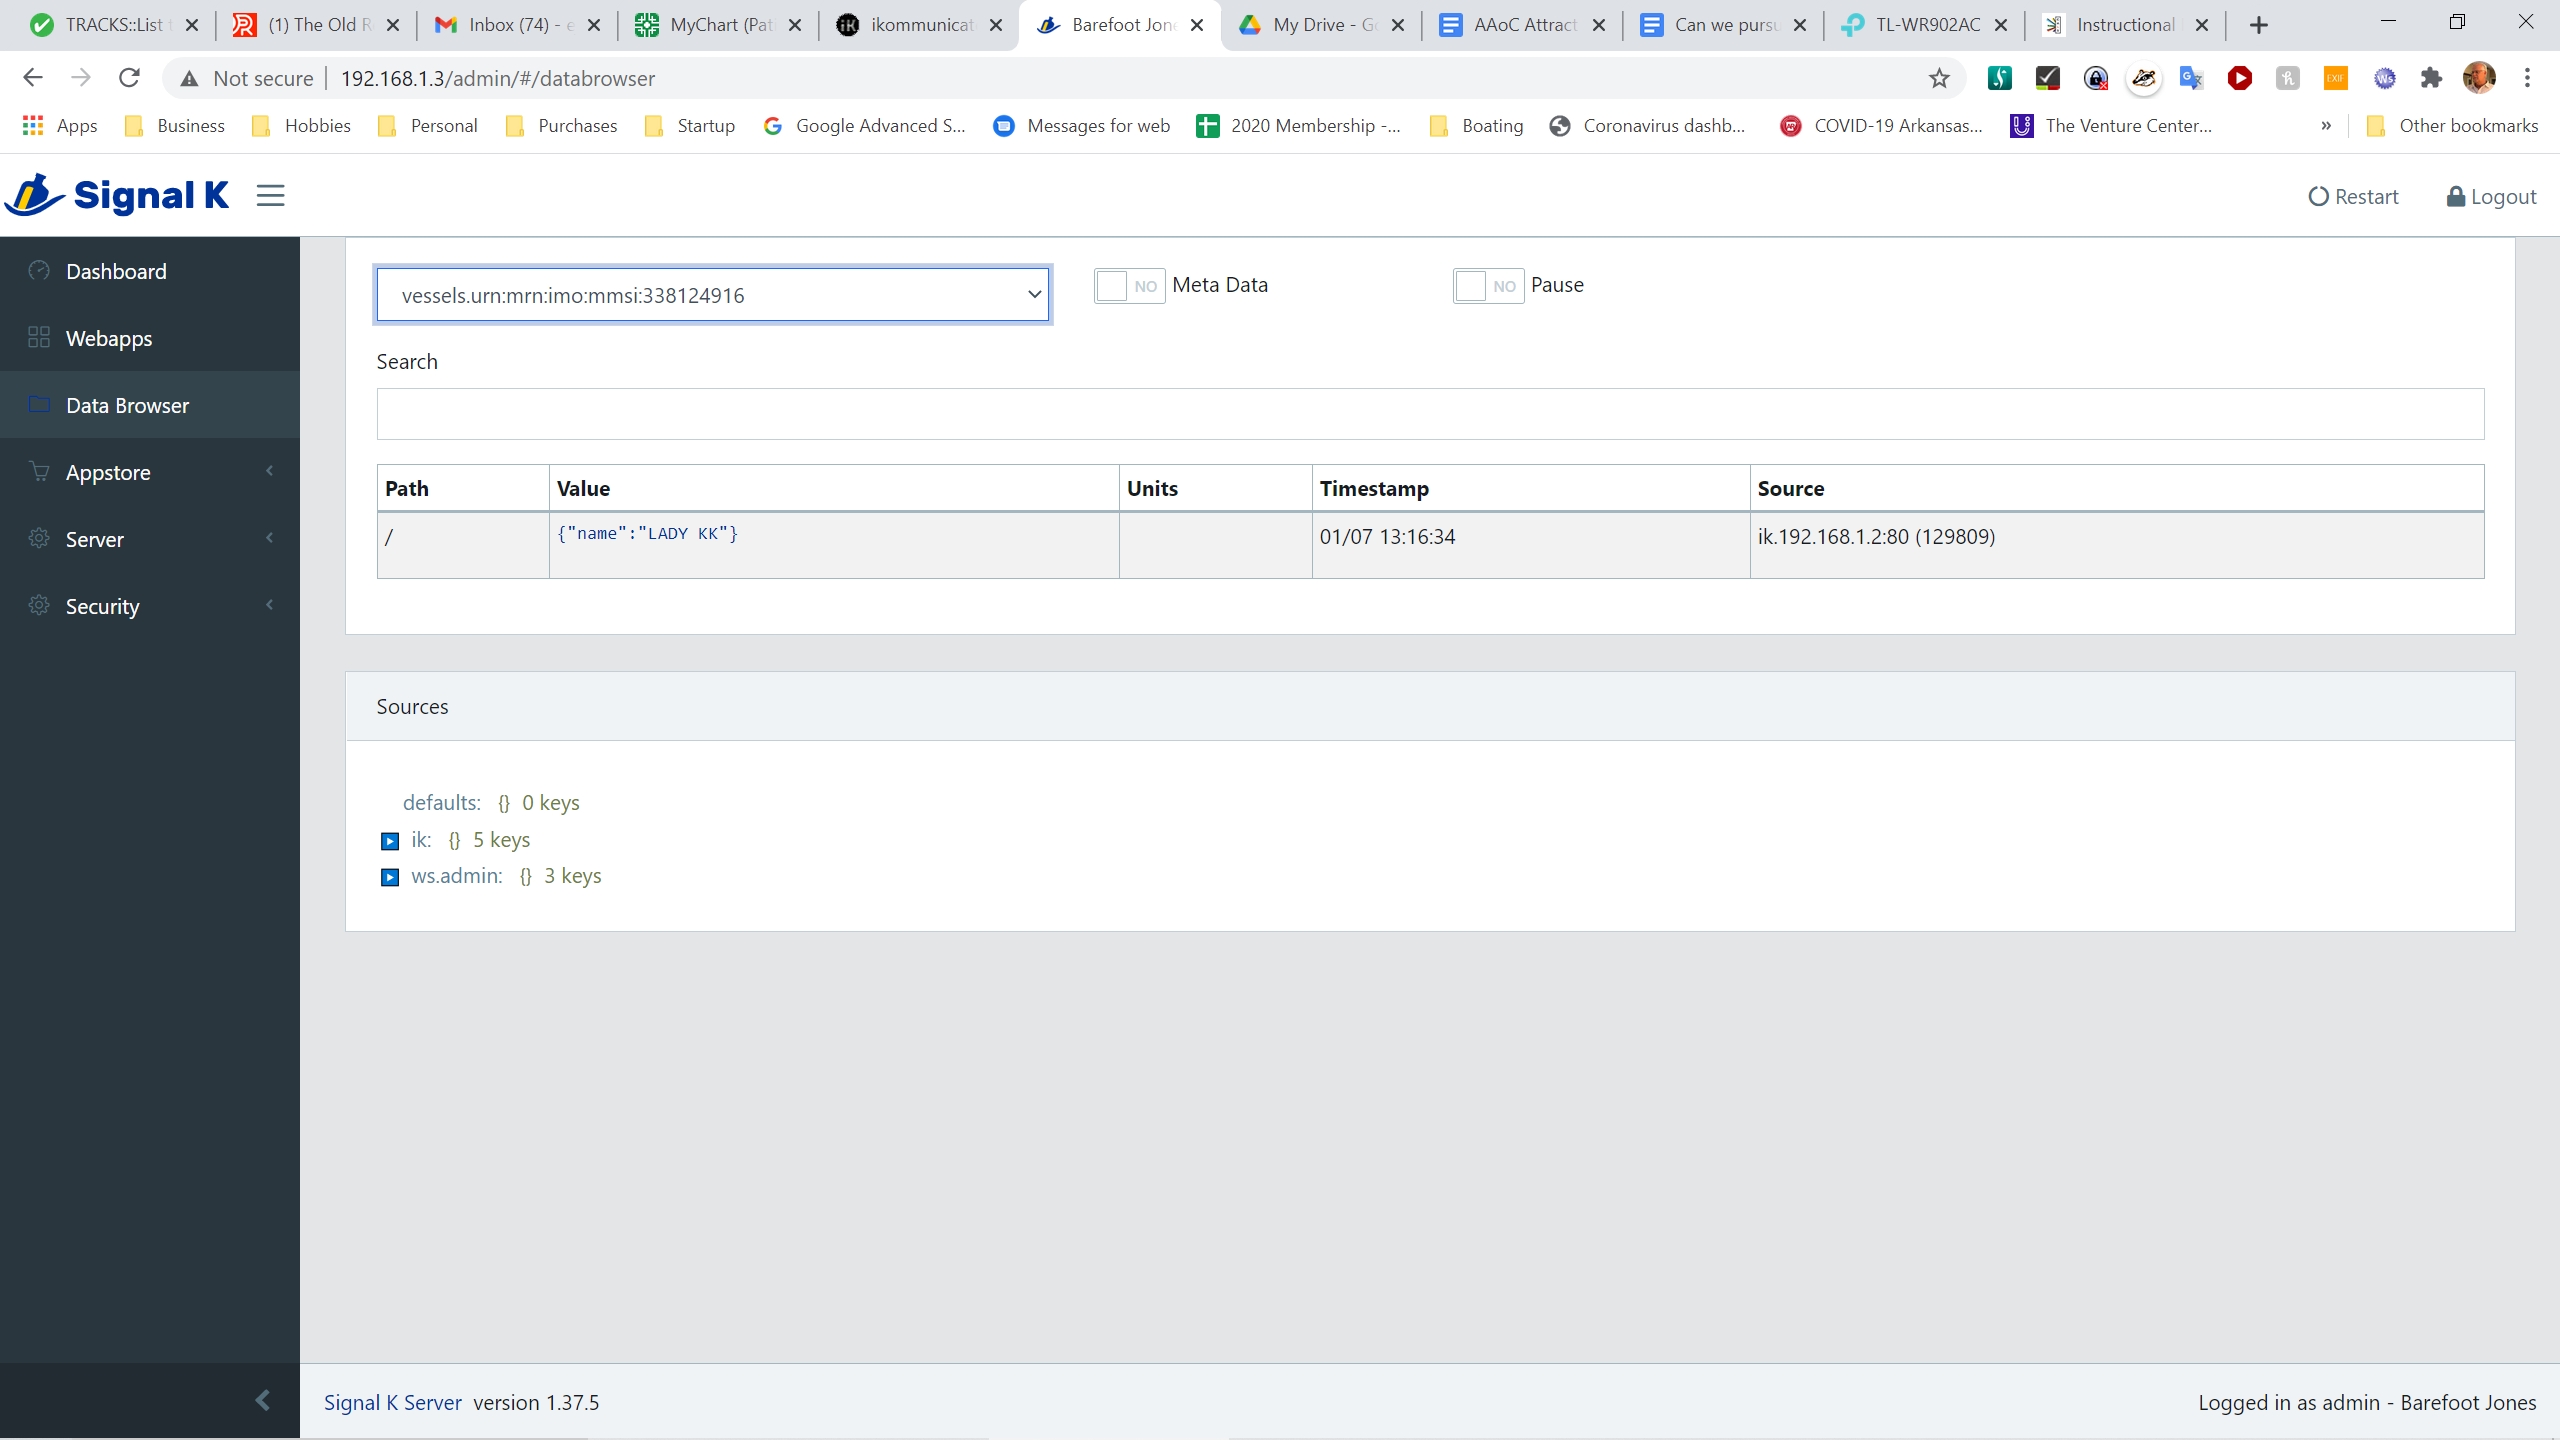Open Webapps via its grid icon

[x=38, y=338]
